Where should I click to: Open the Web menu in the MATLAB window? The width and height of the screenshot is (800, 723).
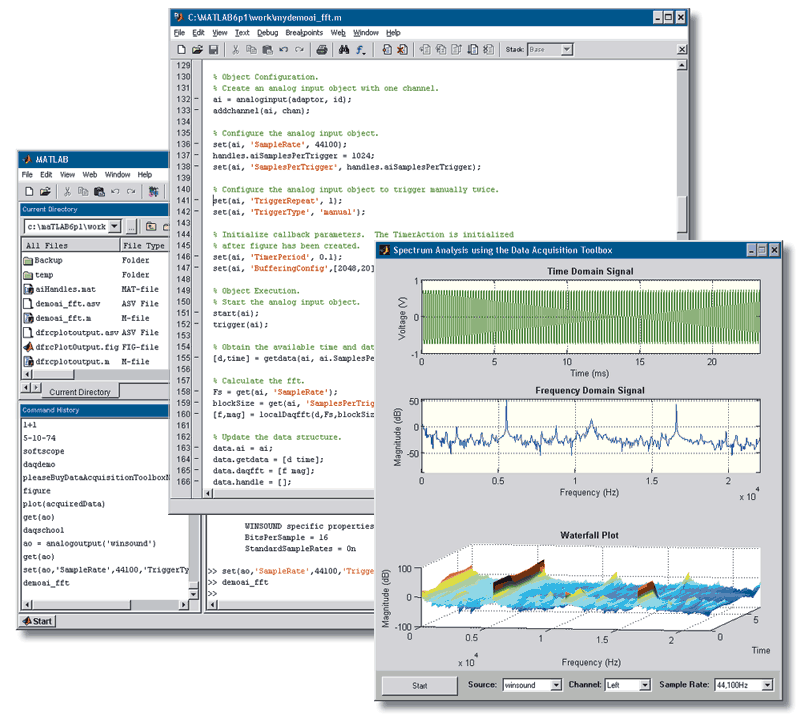(x=90, y=174)
